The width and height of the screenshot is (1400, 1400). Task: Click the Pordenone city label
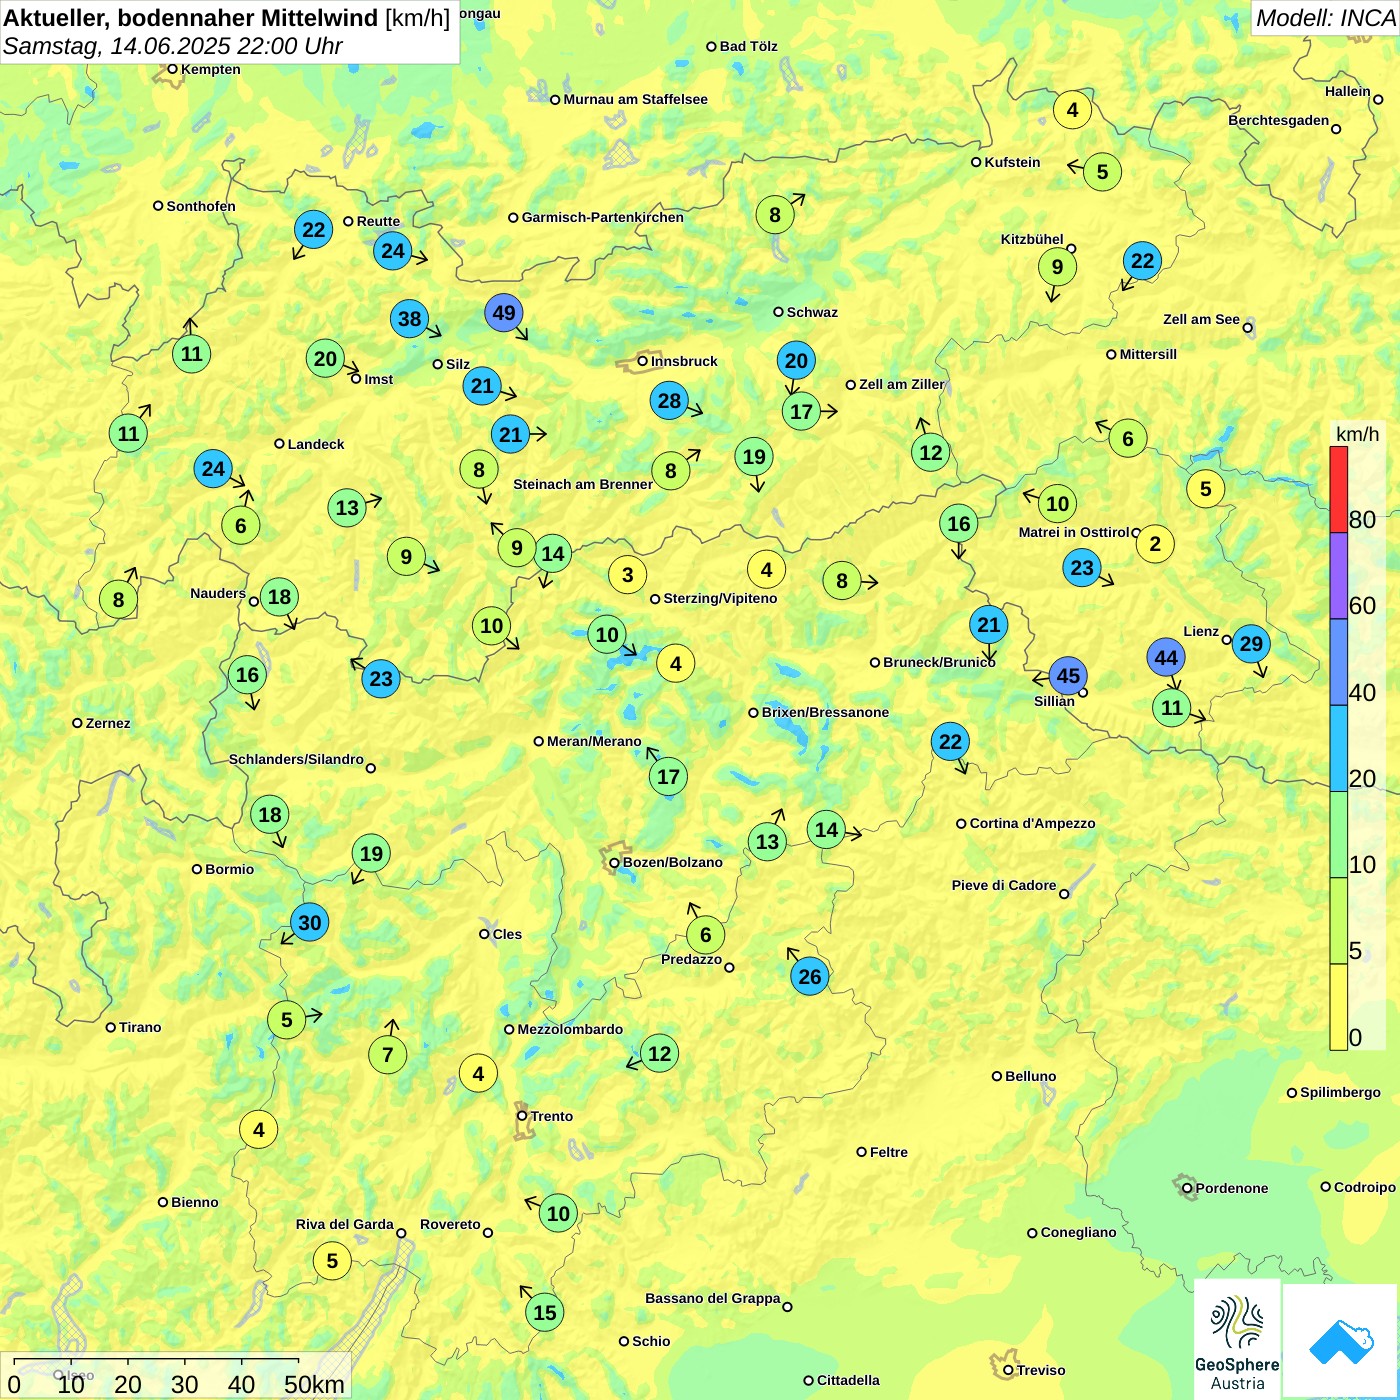[1232, 1188]
